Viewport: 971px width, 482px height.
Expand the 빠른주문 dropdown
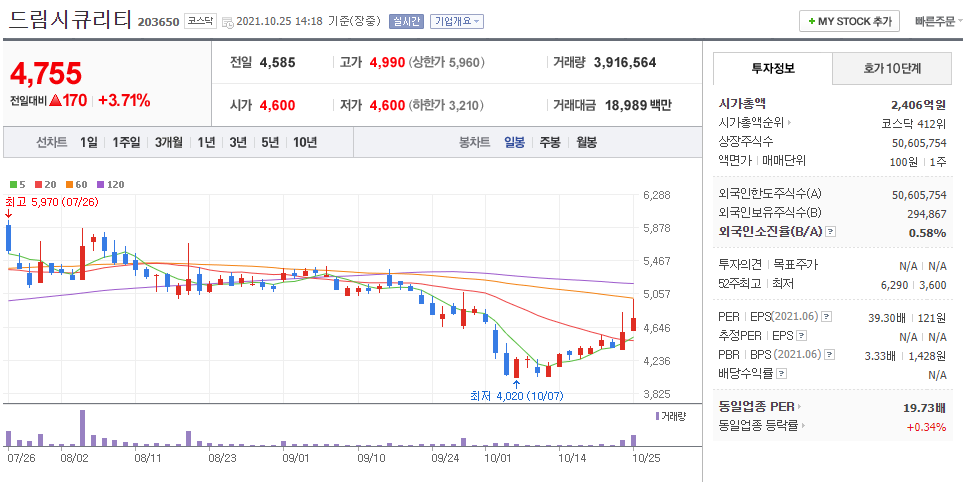click(939, 21)
